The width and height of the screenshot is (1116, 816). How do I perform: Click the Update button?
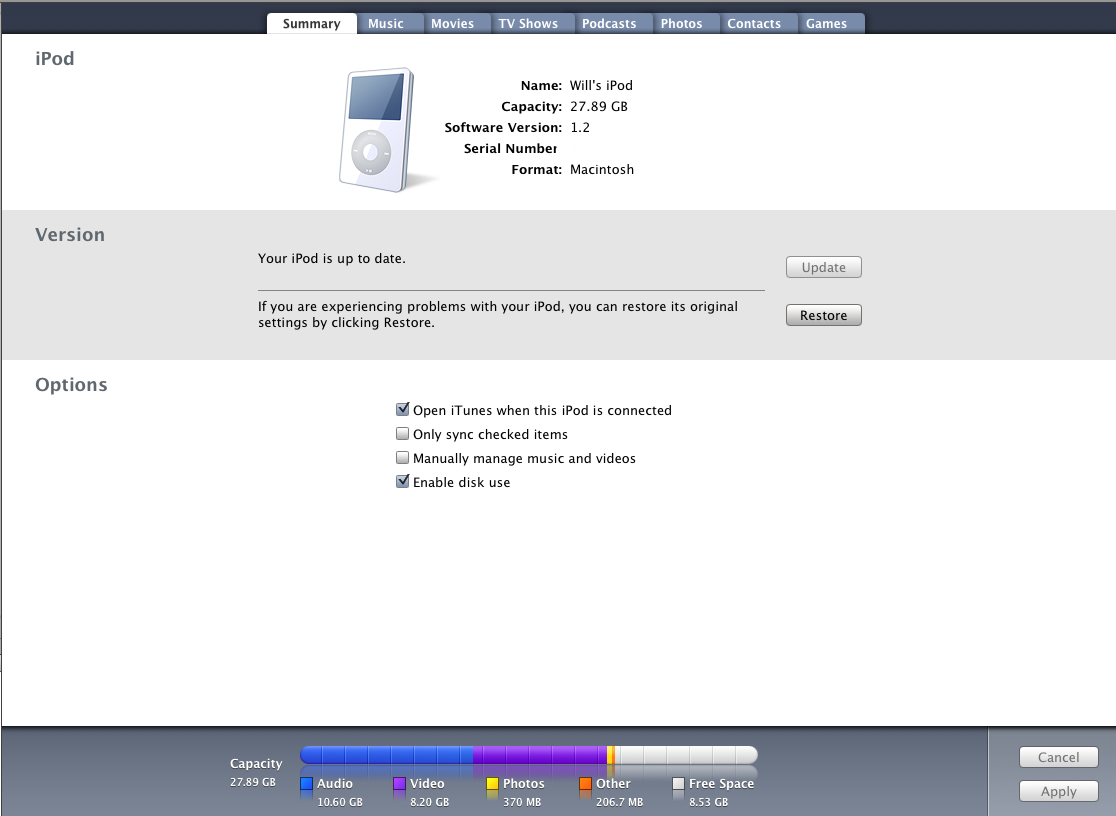[823, 267]
